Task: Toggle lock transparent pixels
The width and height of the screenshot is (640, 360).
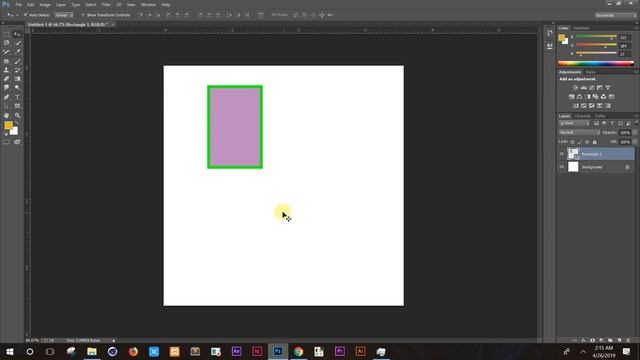Action: click(x=572, y=142)
